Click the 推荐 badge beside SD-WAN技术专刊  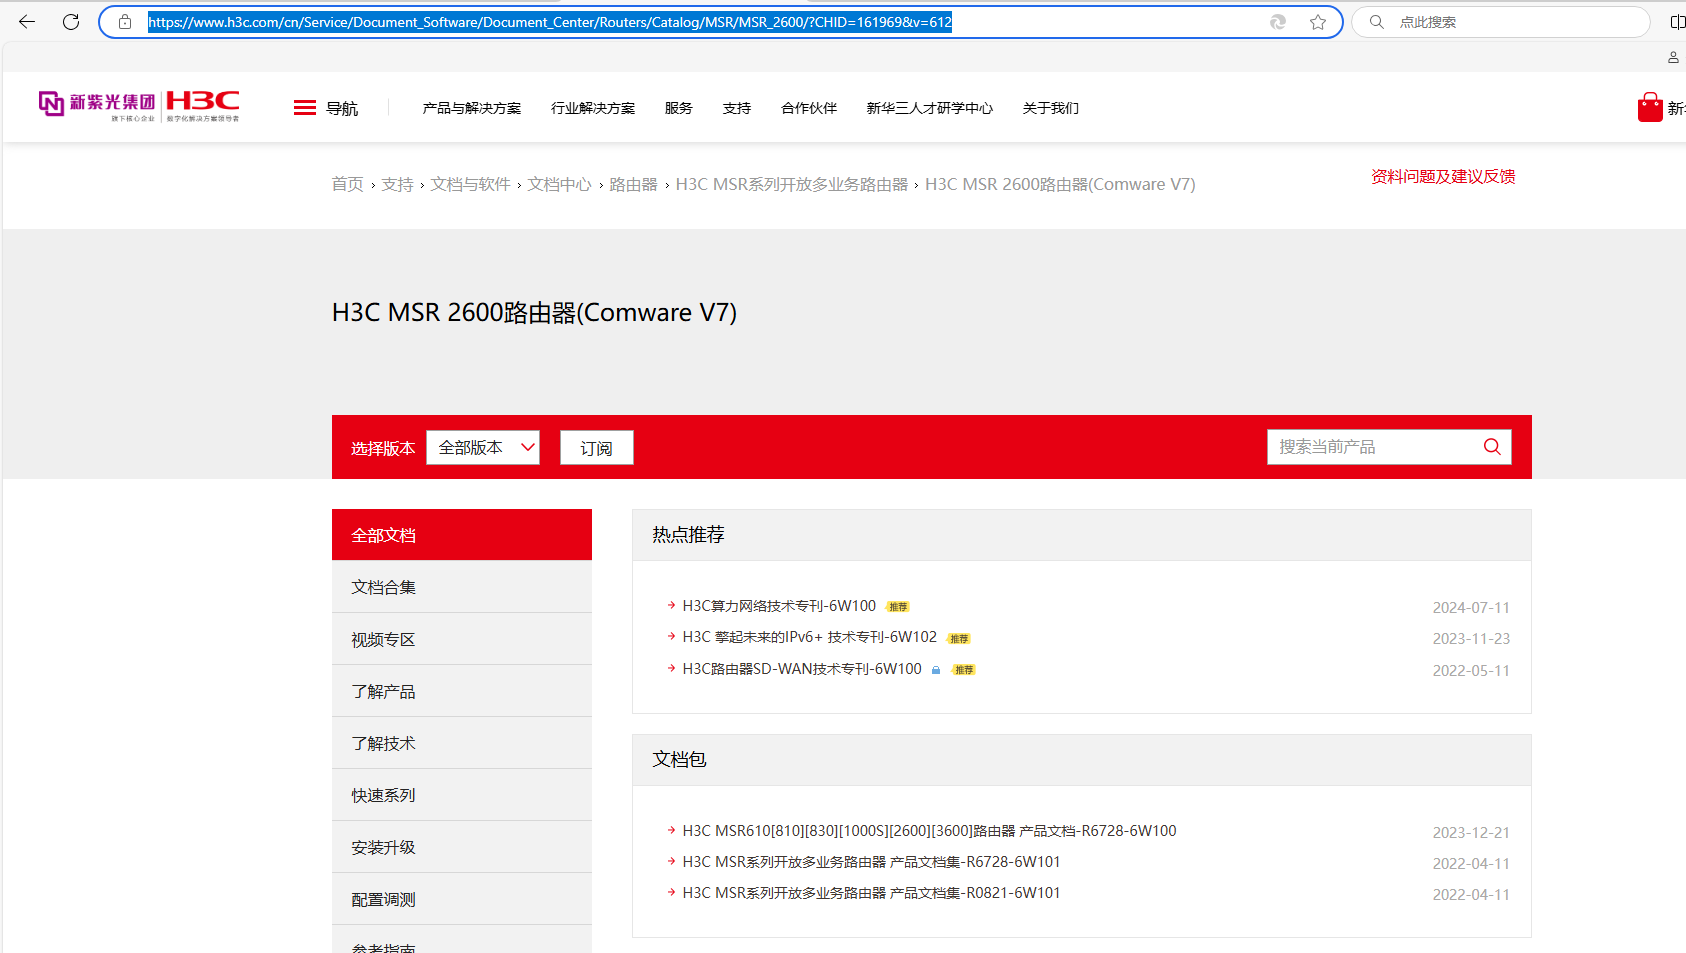(964, 670)
